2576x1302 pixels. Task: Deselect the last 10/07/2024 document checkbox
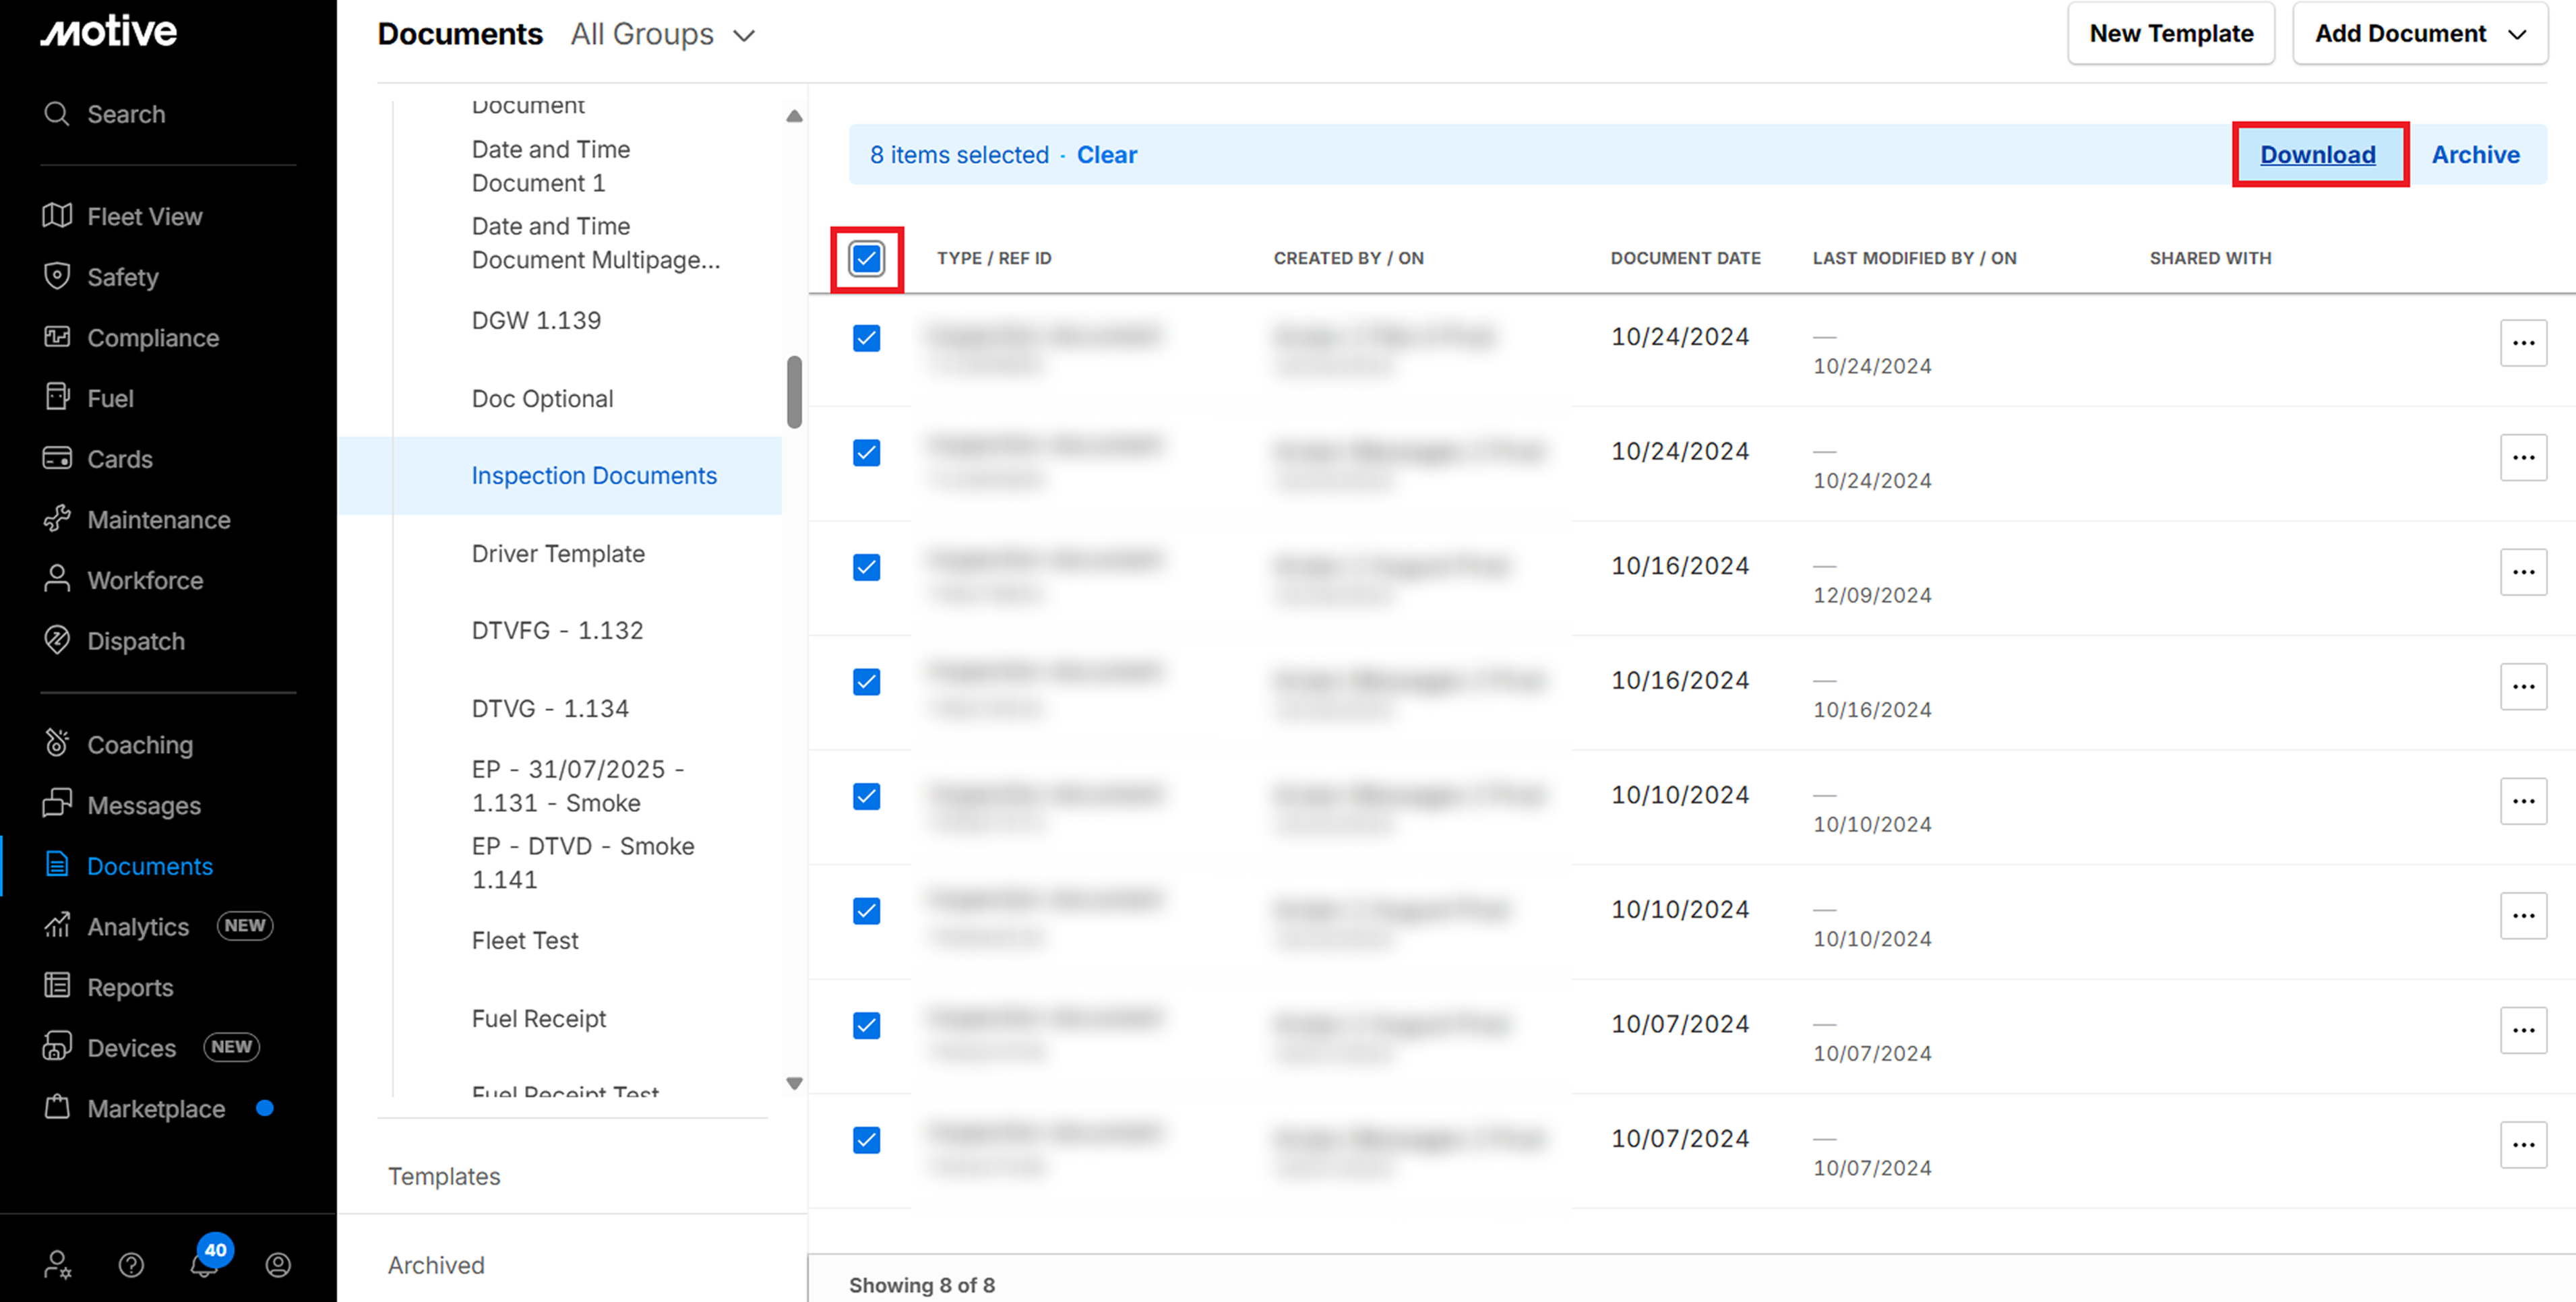point(866,1140)
